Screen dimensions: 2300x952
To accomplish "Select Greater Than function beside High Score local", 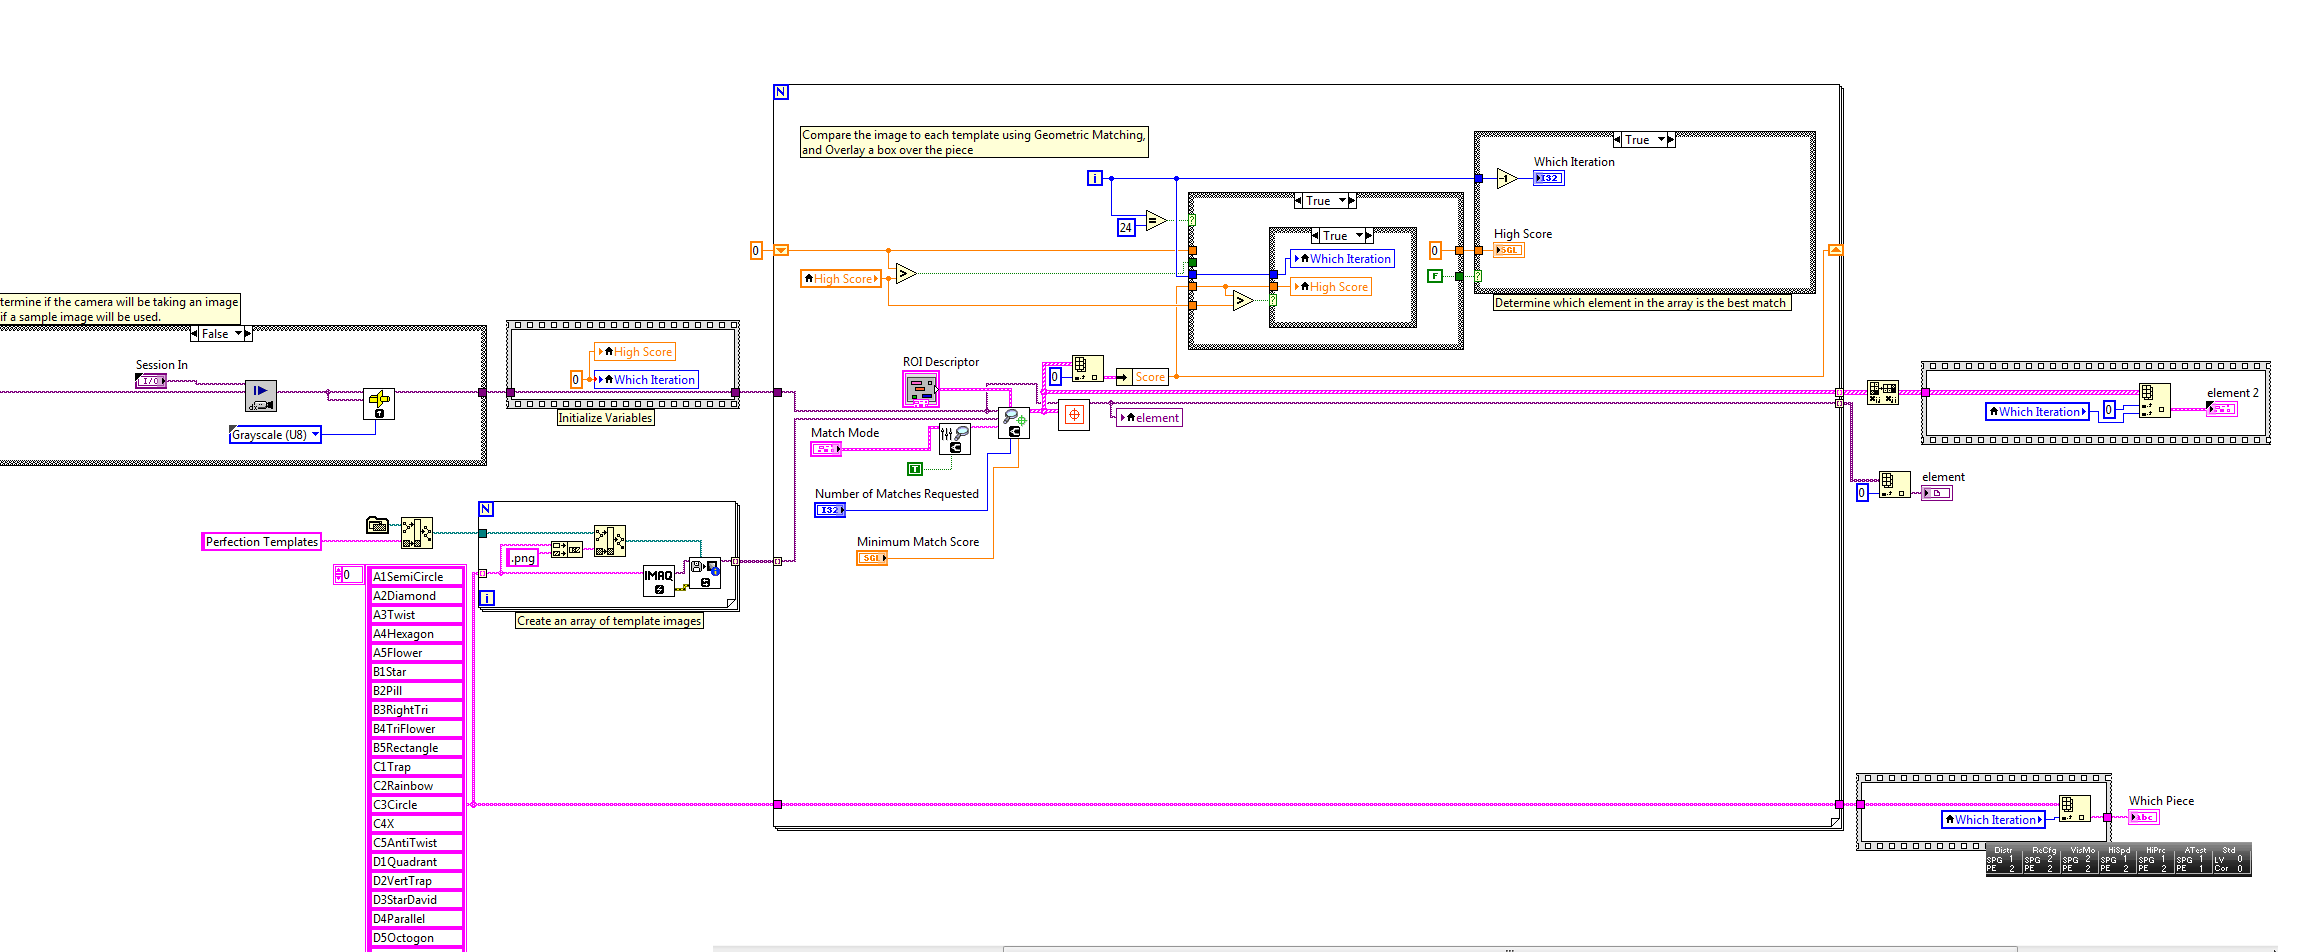I will tap(906, 273).
